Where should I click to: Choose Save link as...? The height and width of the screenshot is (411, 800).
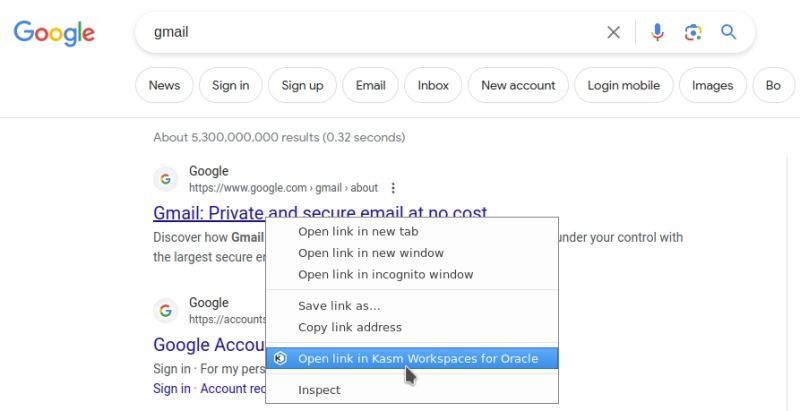tap(412, 306)
